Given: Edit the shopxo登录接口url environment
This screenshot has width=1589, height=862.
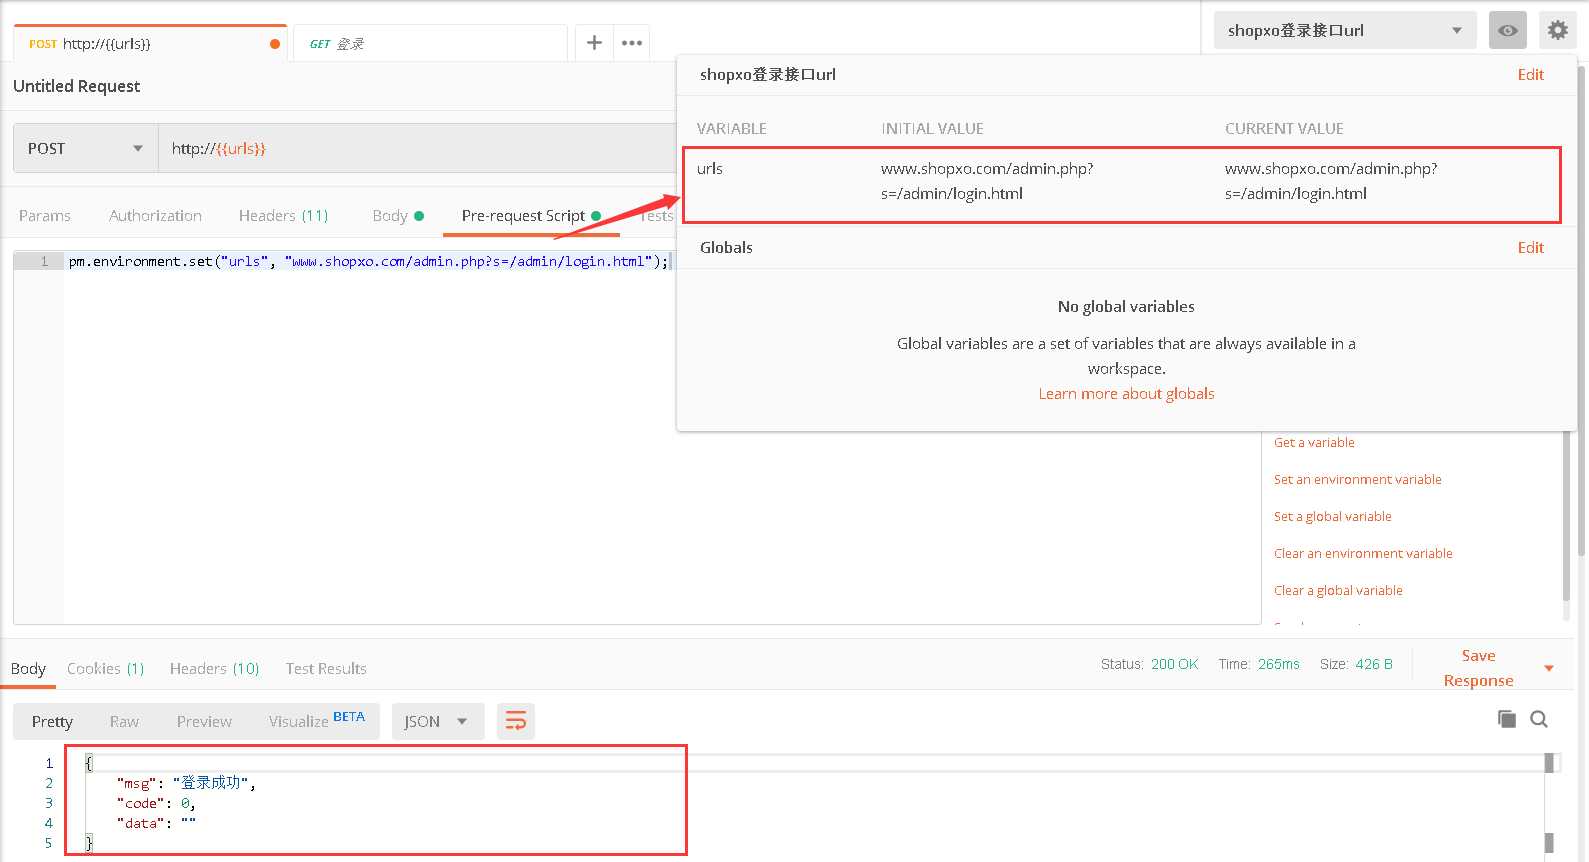Looking at the screenshot, I should pyautogui.click(x=1530, y=74).
